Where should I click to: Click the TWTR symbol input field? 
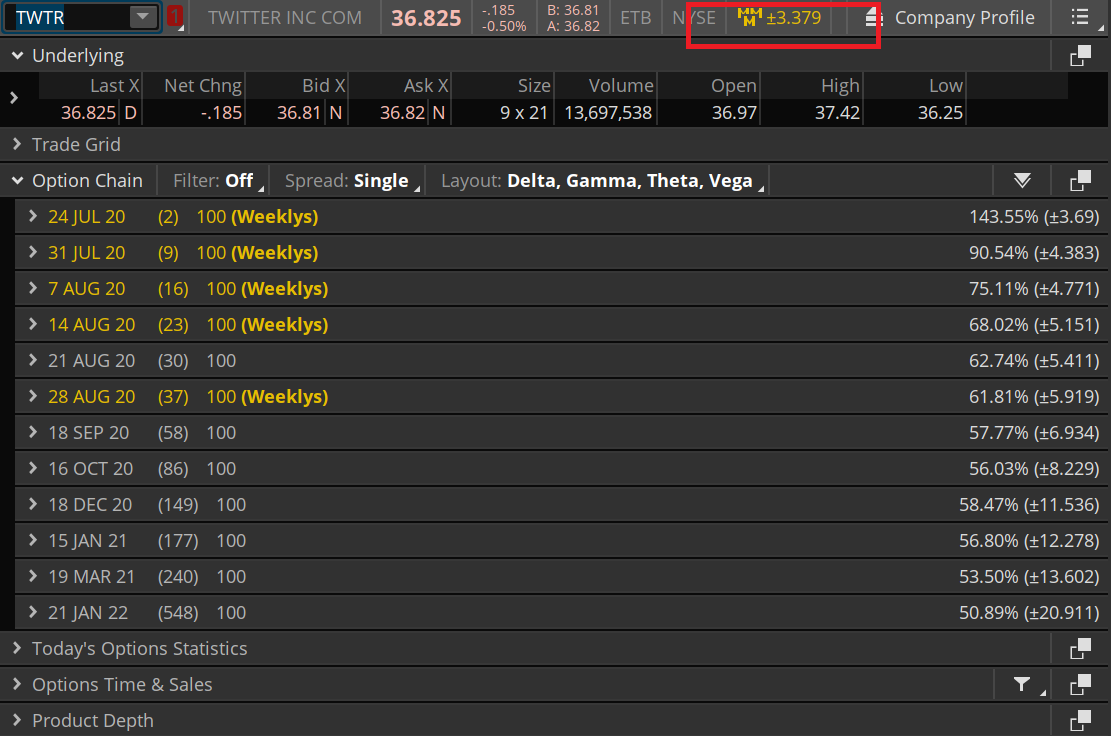[x=69, y=17]
